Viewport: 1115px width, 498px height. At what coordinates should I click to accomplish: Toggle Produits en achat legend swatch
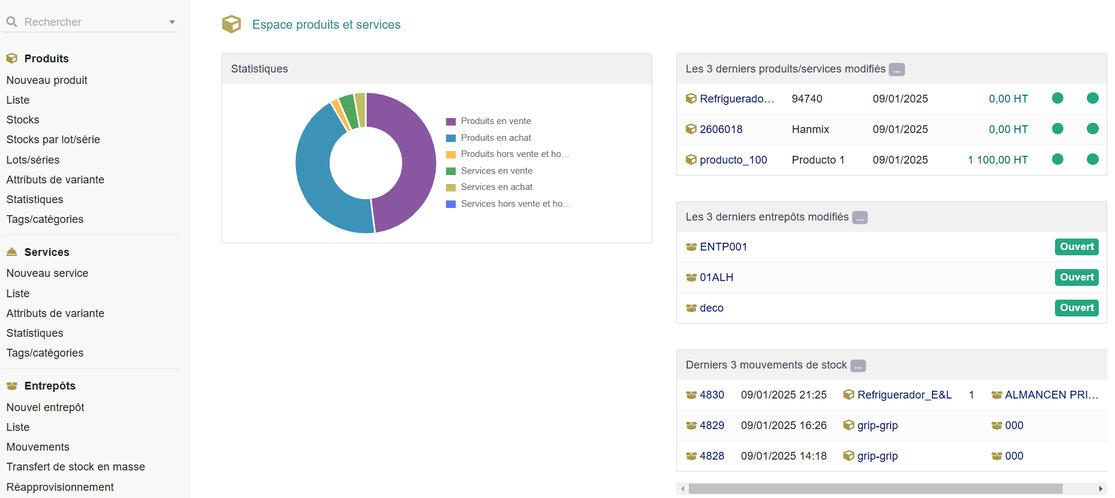(450, 138)
